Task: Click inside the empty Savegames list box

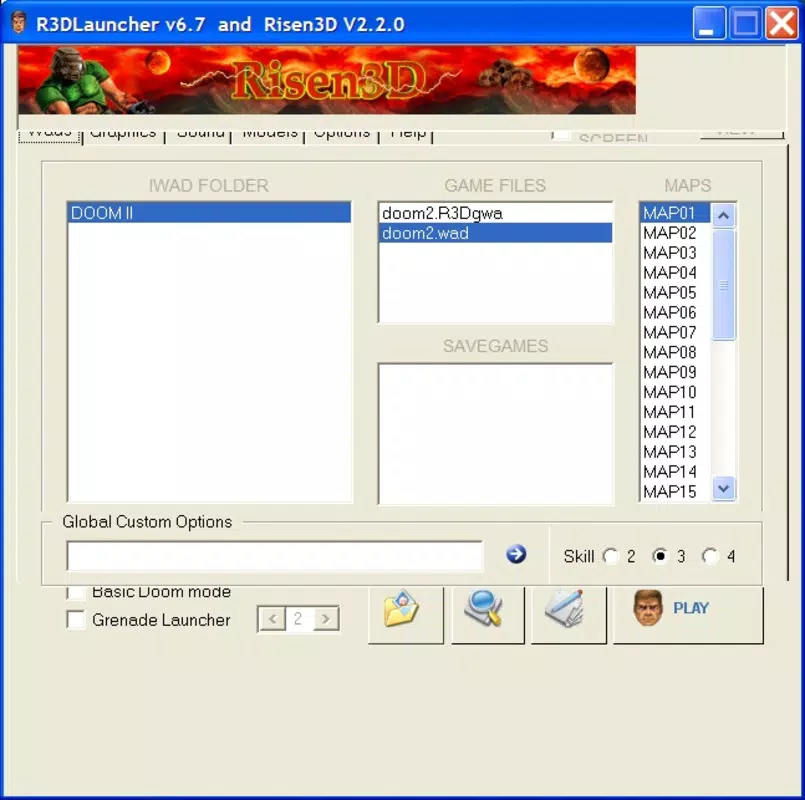Action: 495,434
